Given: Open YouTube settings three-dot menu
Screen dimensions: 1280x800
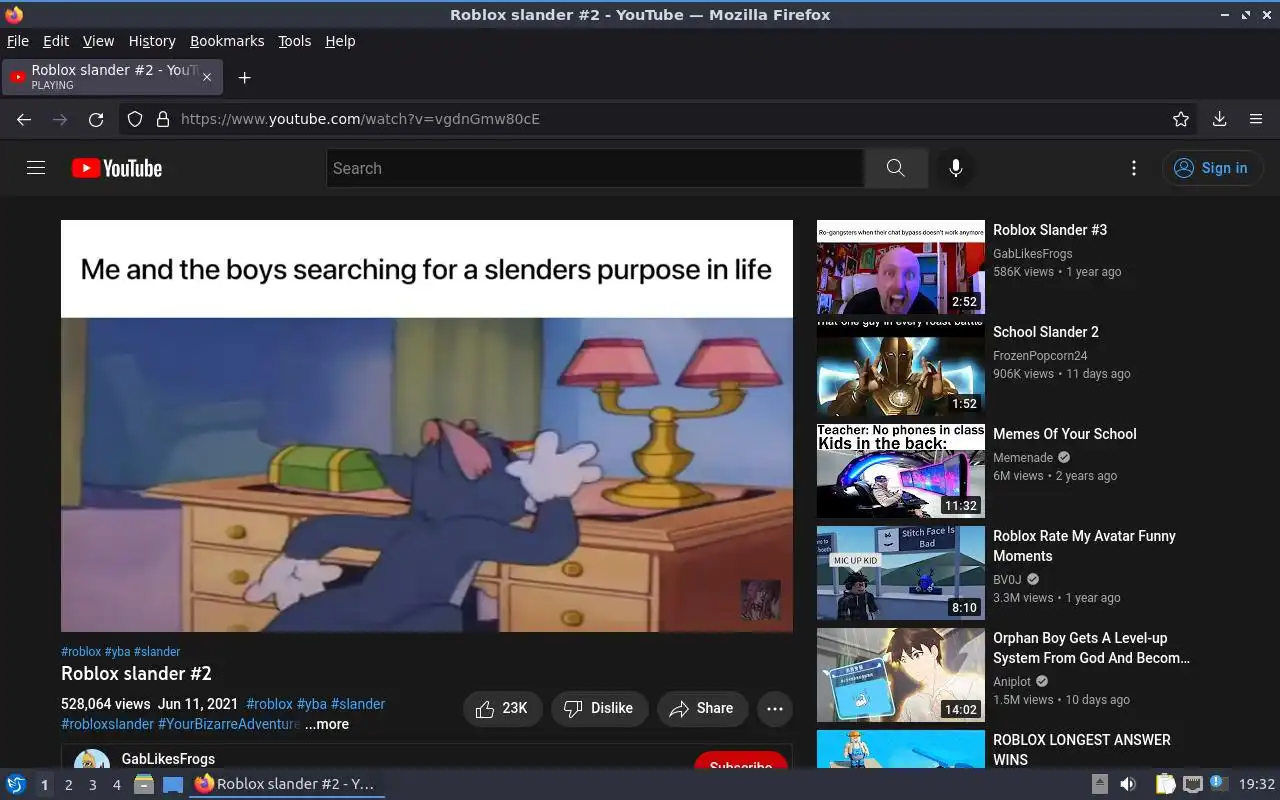Looking at the screenshot, I should tap(1133, 168).
